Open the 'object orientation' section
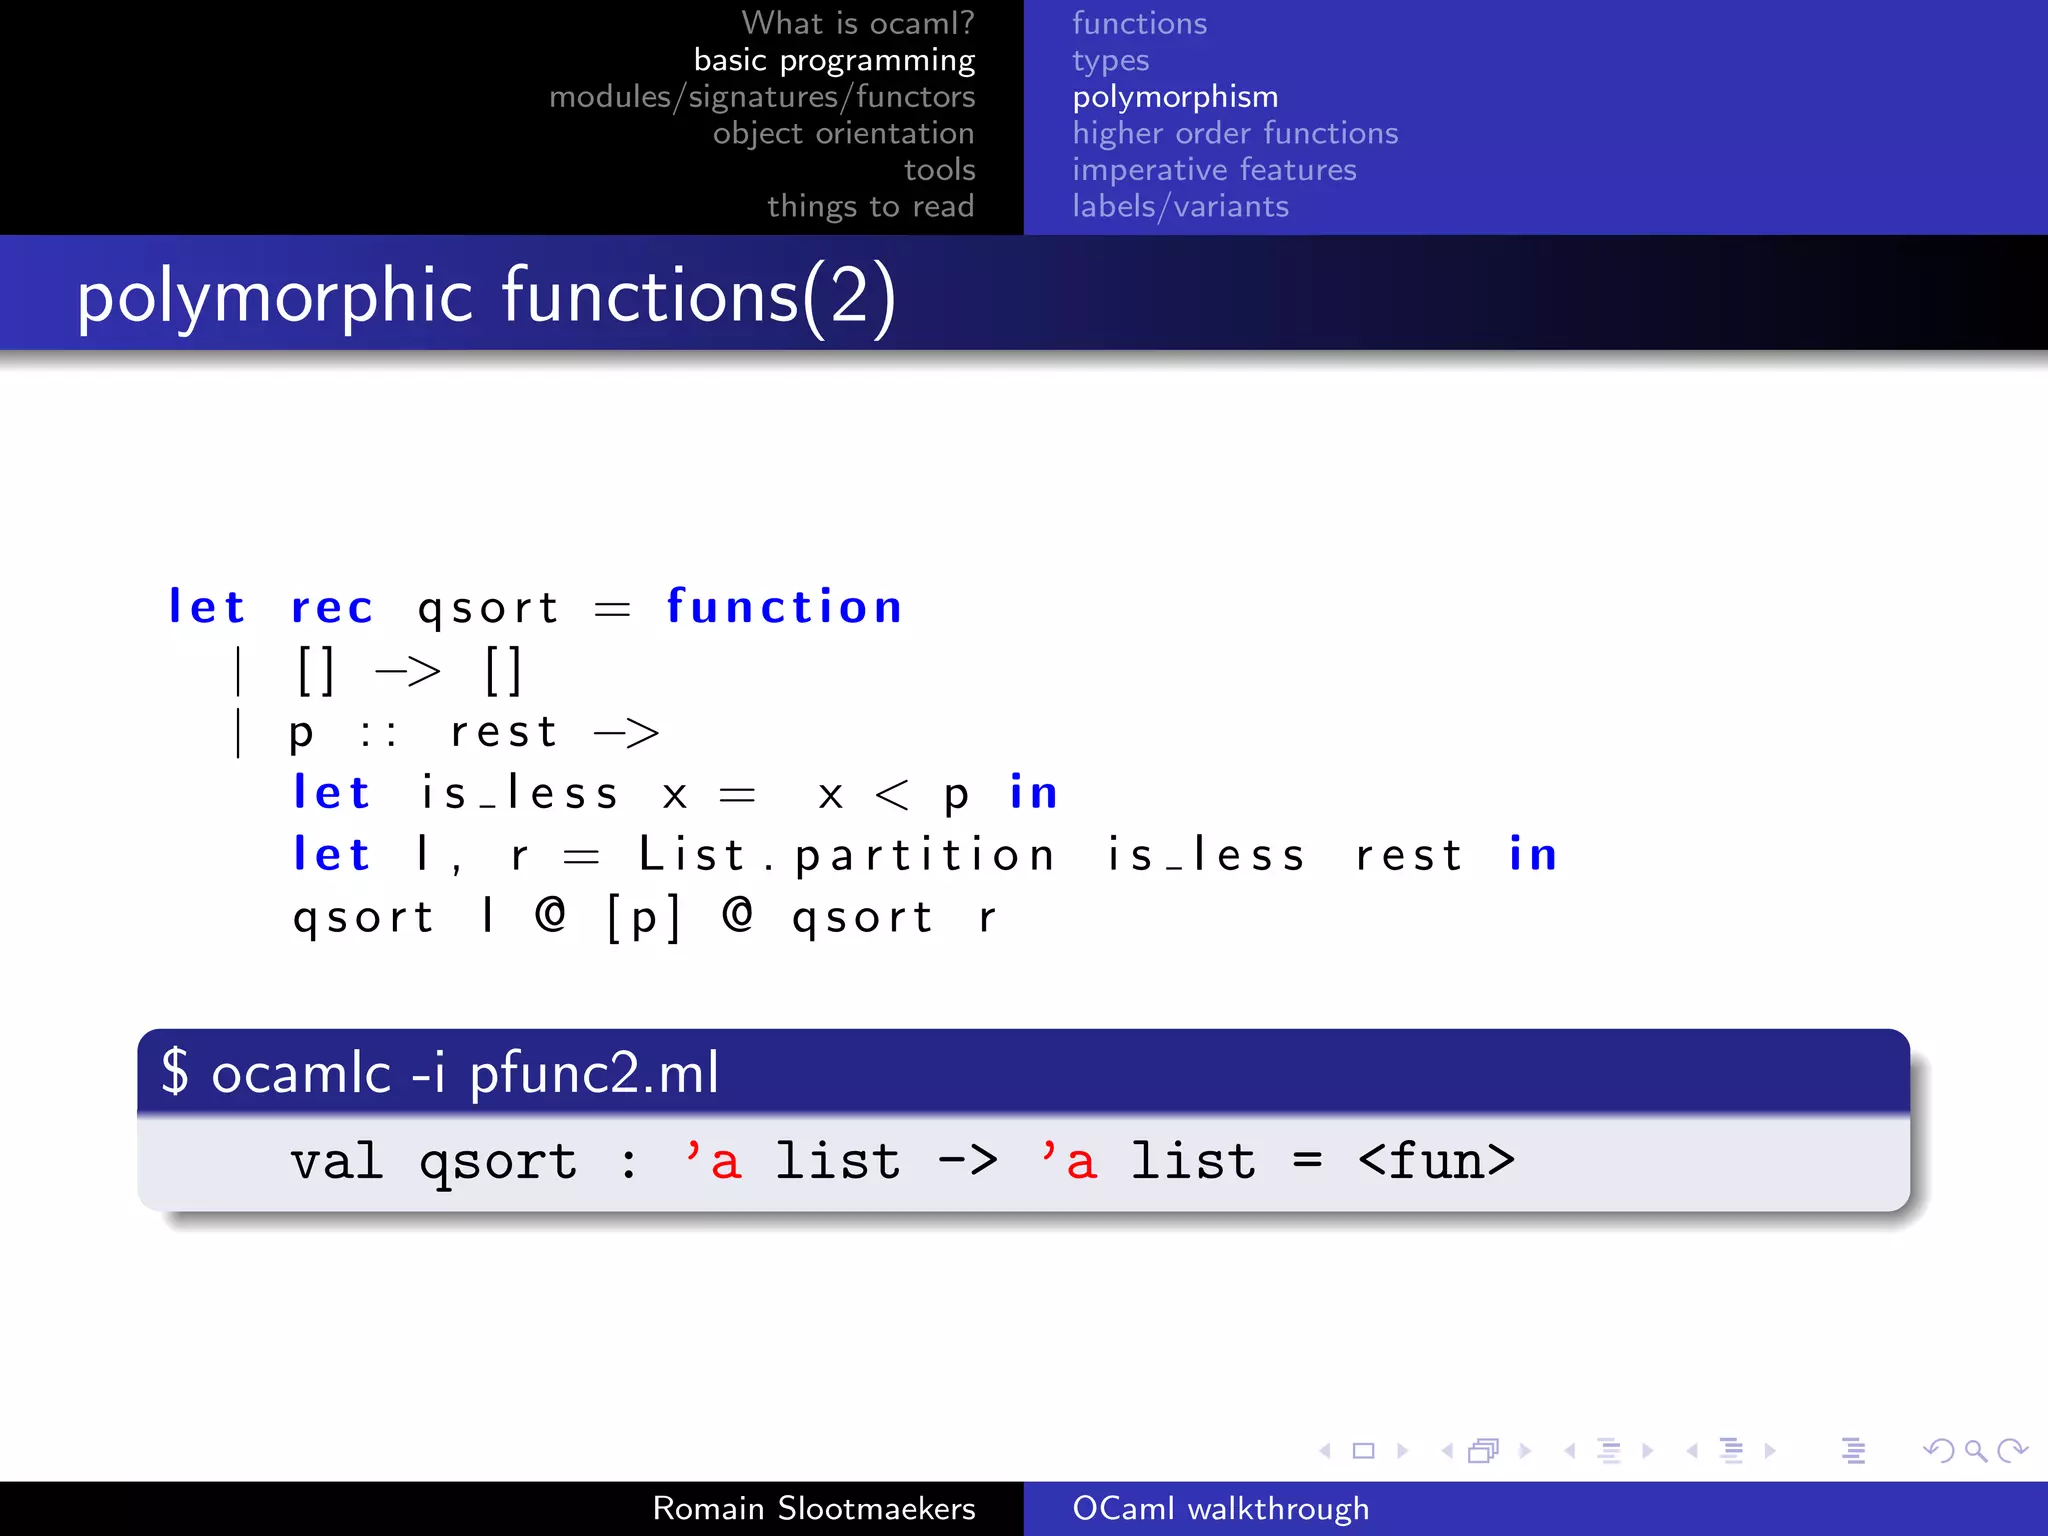Screen dimensions: 2048x1536 [843, 133]
